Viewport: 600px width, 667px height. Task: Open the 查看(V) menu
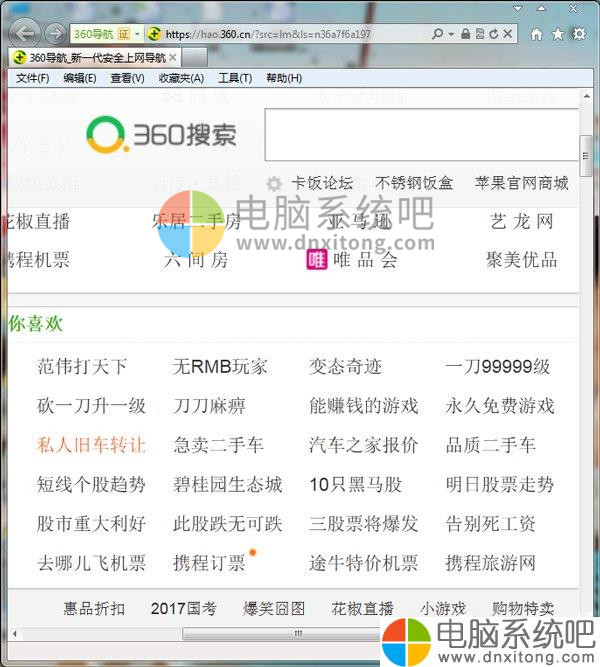127,78
